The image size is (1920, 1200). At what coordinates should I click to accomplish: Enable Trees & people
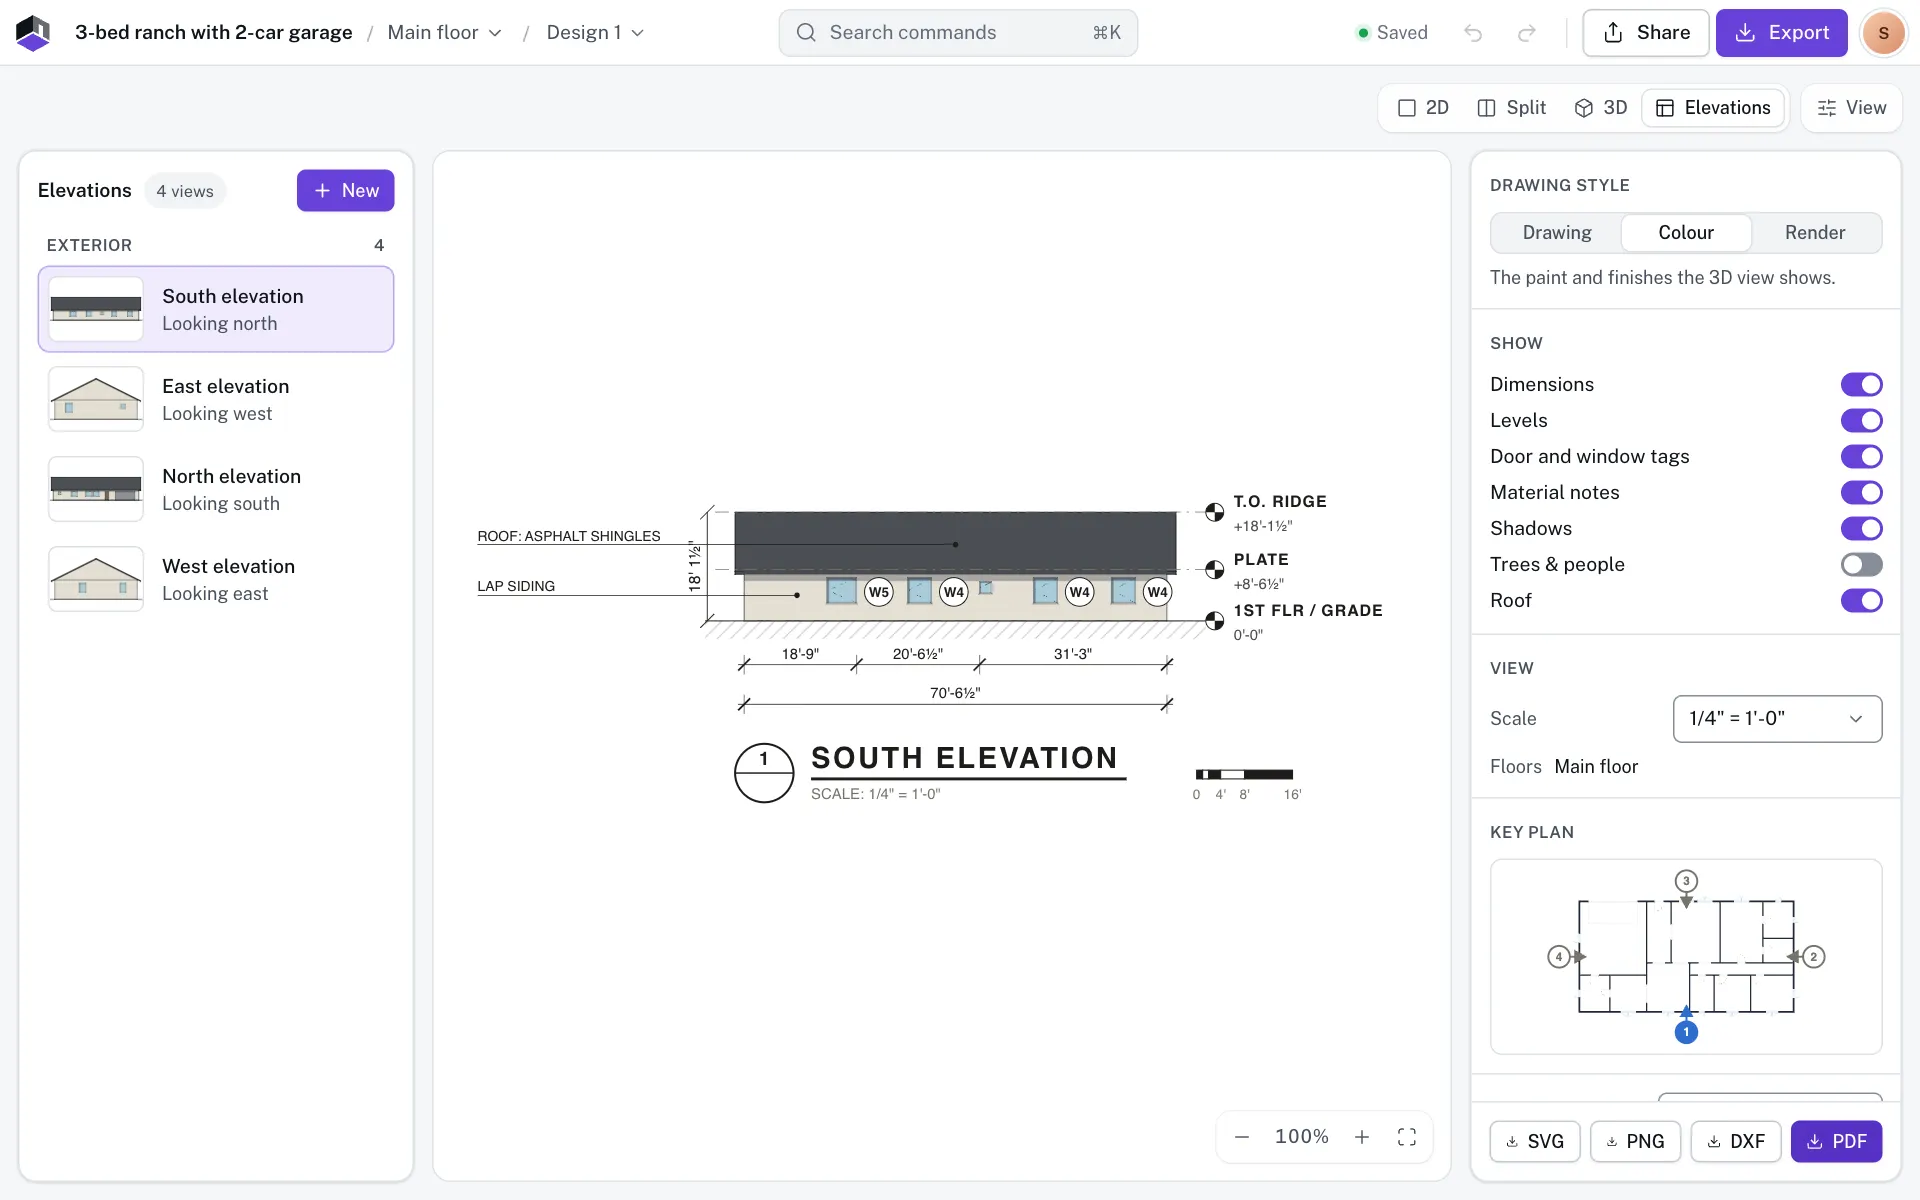[1861, 565]
